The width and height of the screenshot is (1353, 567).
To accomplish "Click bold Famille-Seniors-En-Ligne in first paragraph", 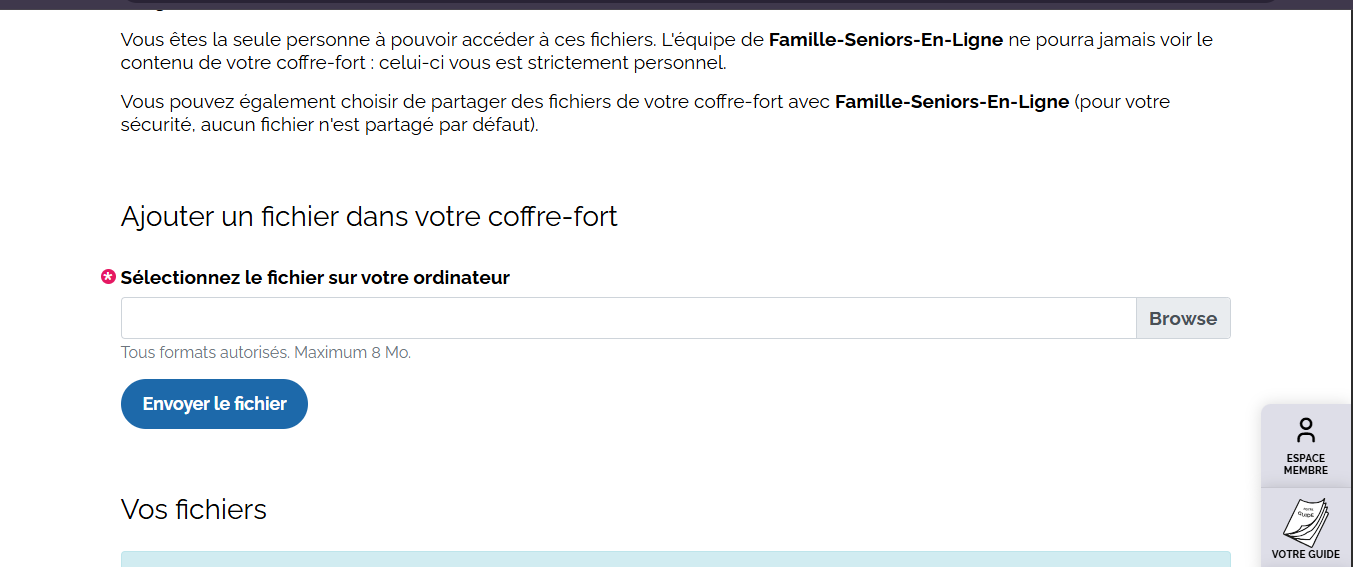I will click(x=885, y=40).
